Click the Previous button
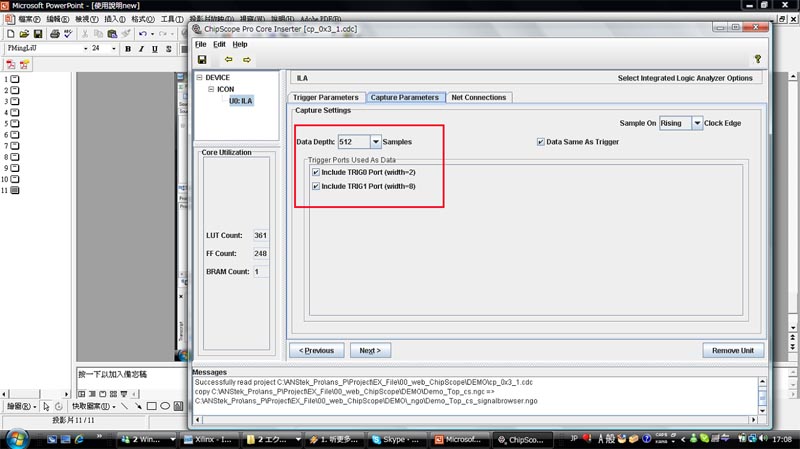Image resolution: width=800 pixels, height=449 pixels. click(316, 351)
